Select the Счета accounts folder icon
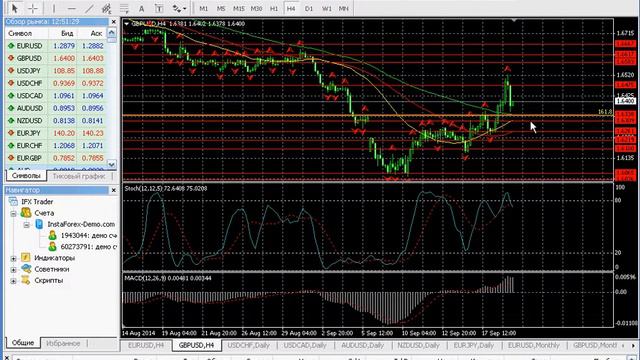 [x=26, y=213]
